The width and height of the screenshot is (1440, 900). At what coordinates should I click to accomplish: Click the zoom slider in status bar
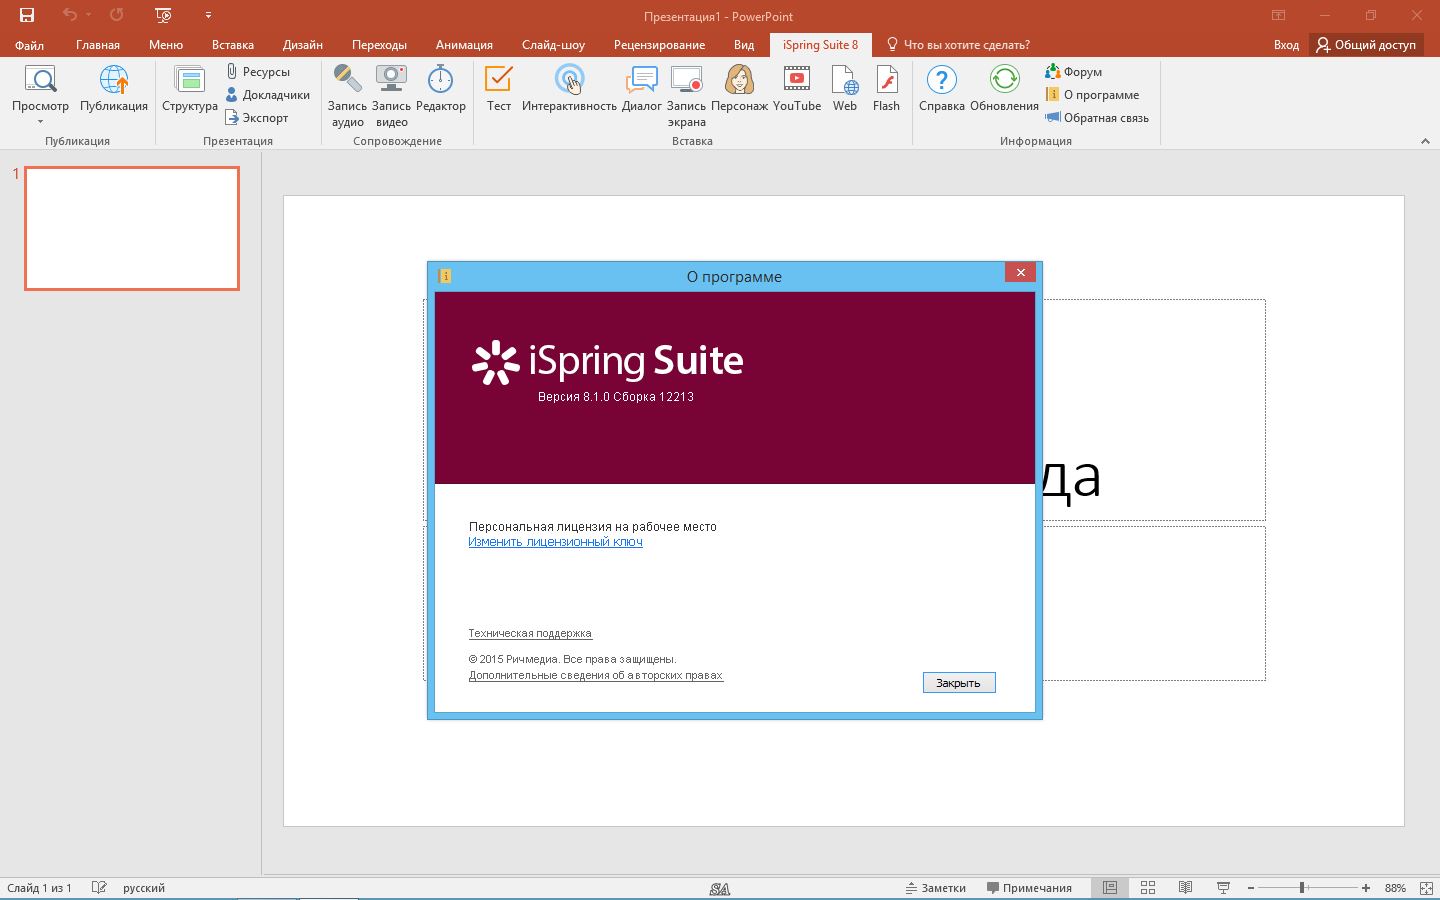(1302, 888)
